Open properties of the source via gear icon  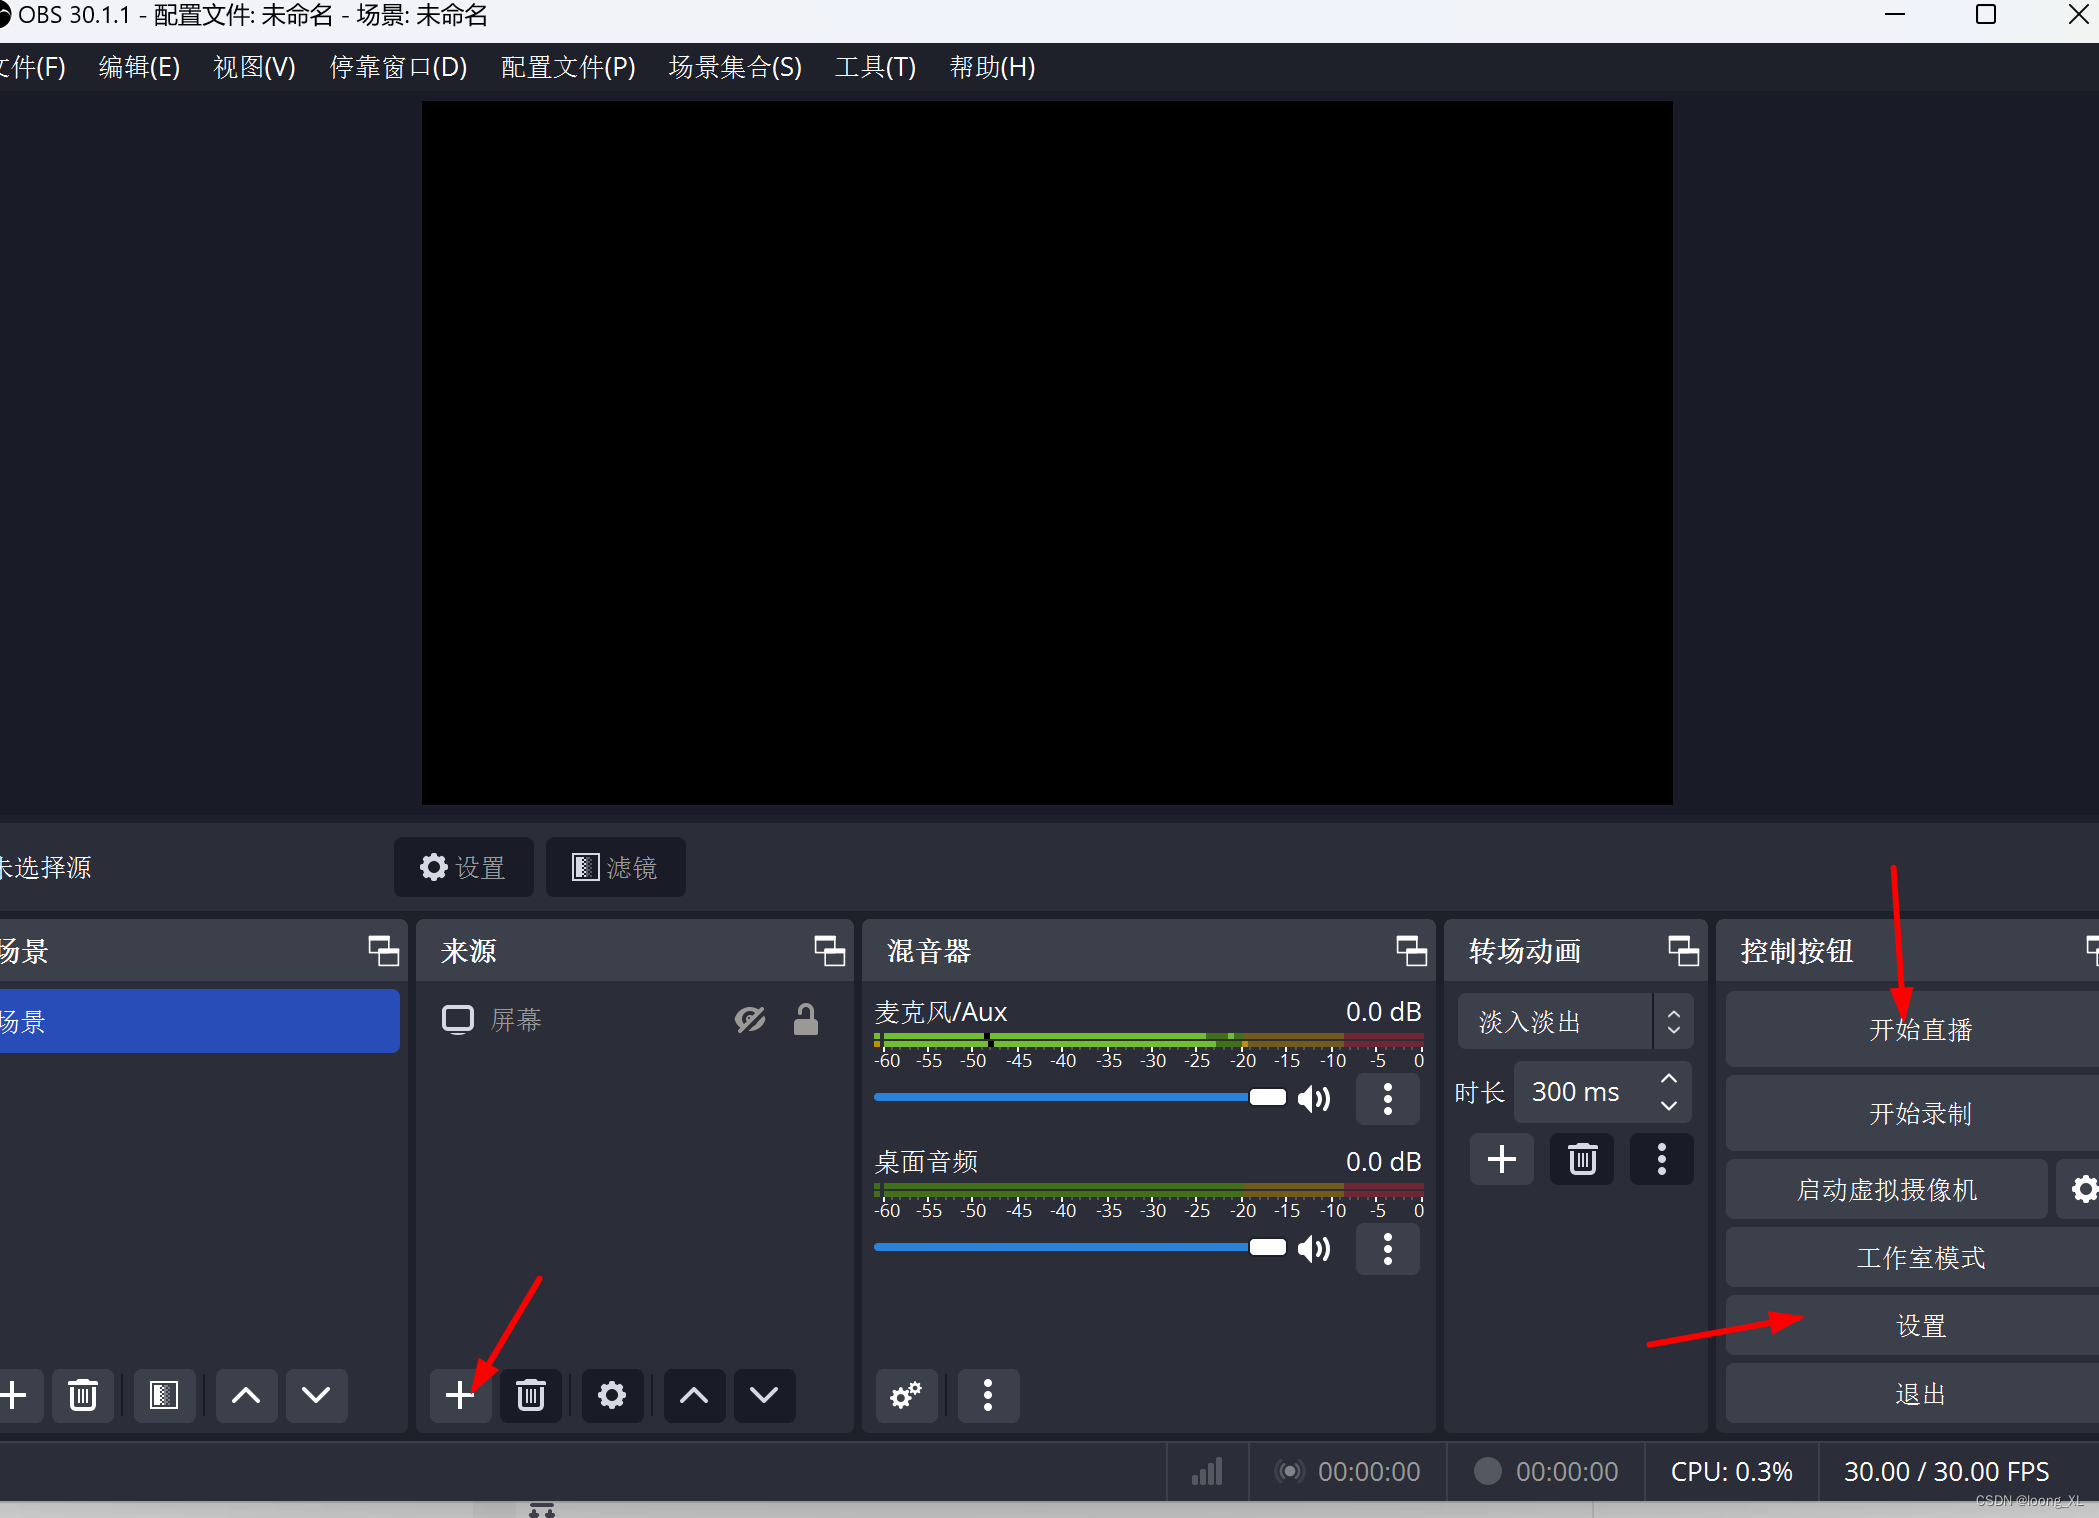coord(611,1396)
